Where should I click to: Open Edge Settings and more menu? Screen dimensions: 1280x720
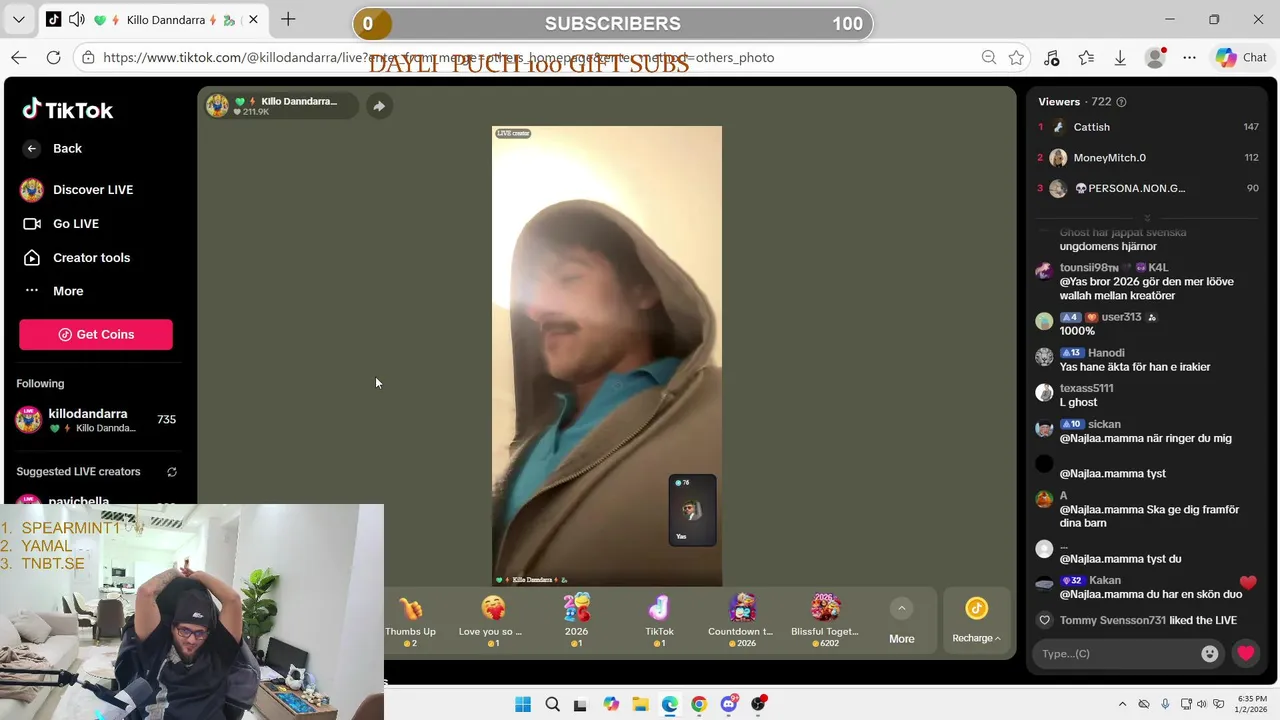(x=1189, y=58)
